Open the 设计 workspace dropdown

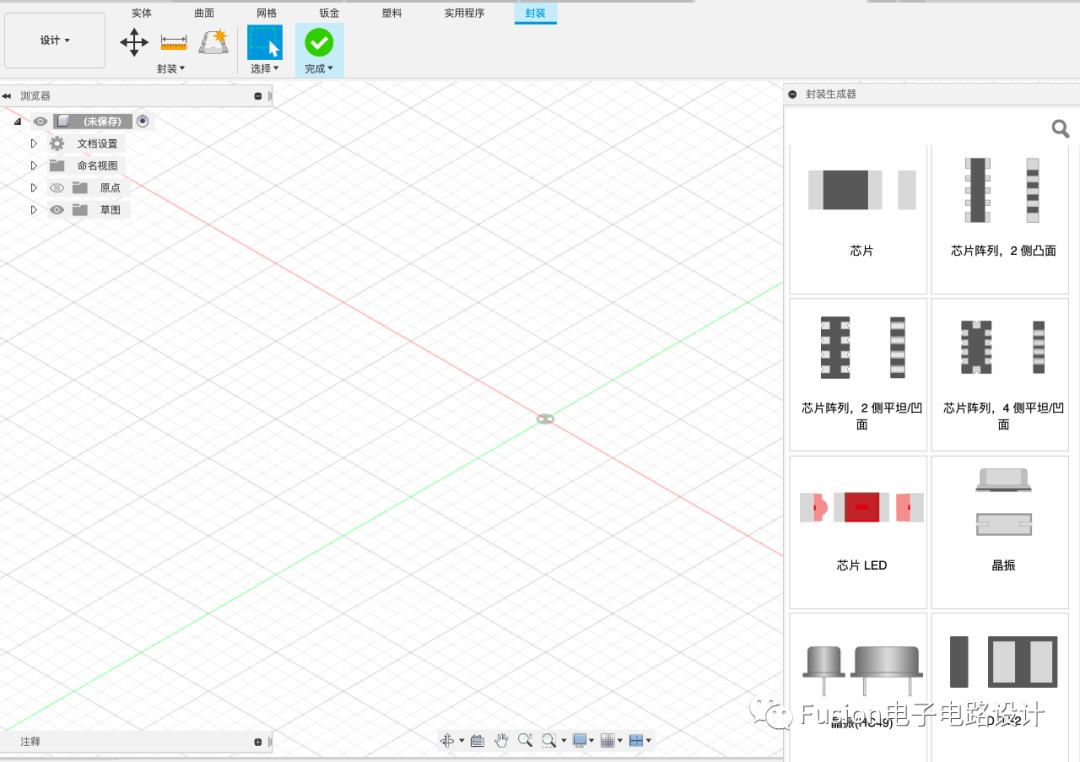pos(54,40)
